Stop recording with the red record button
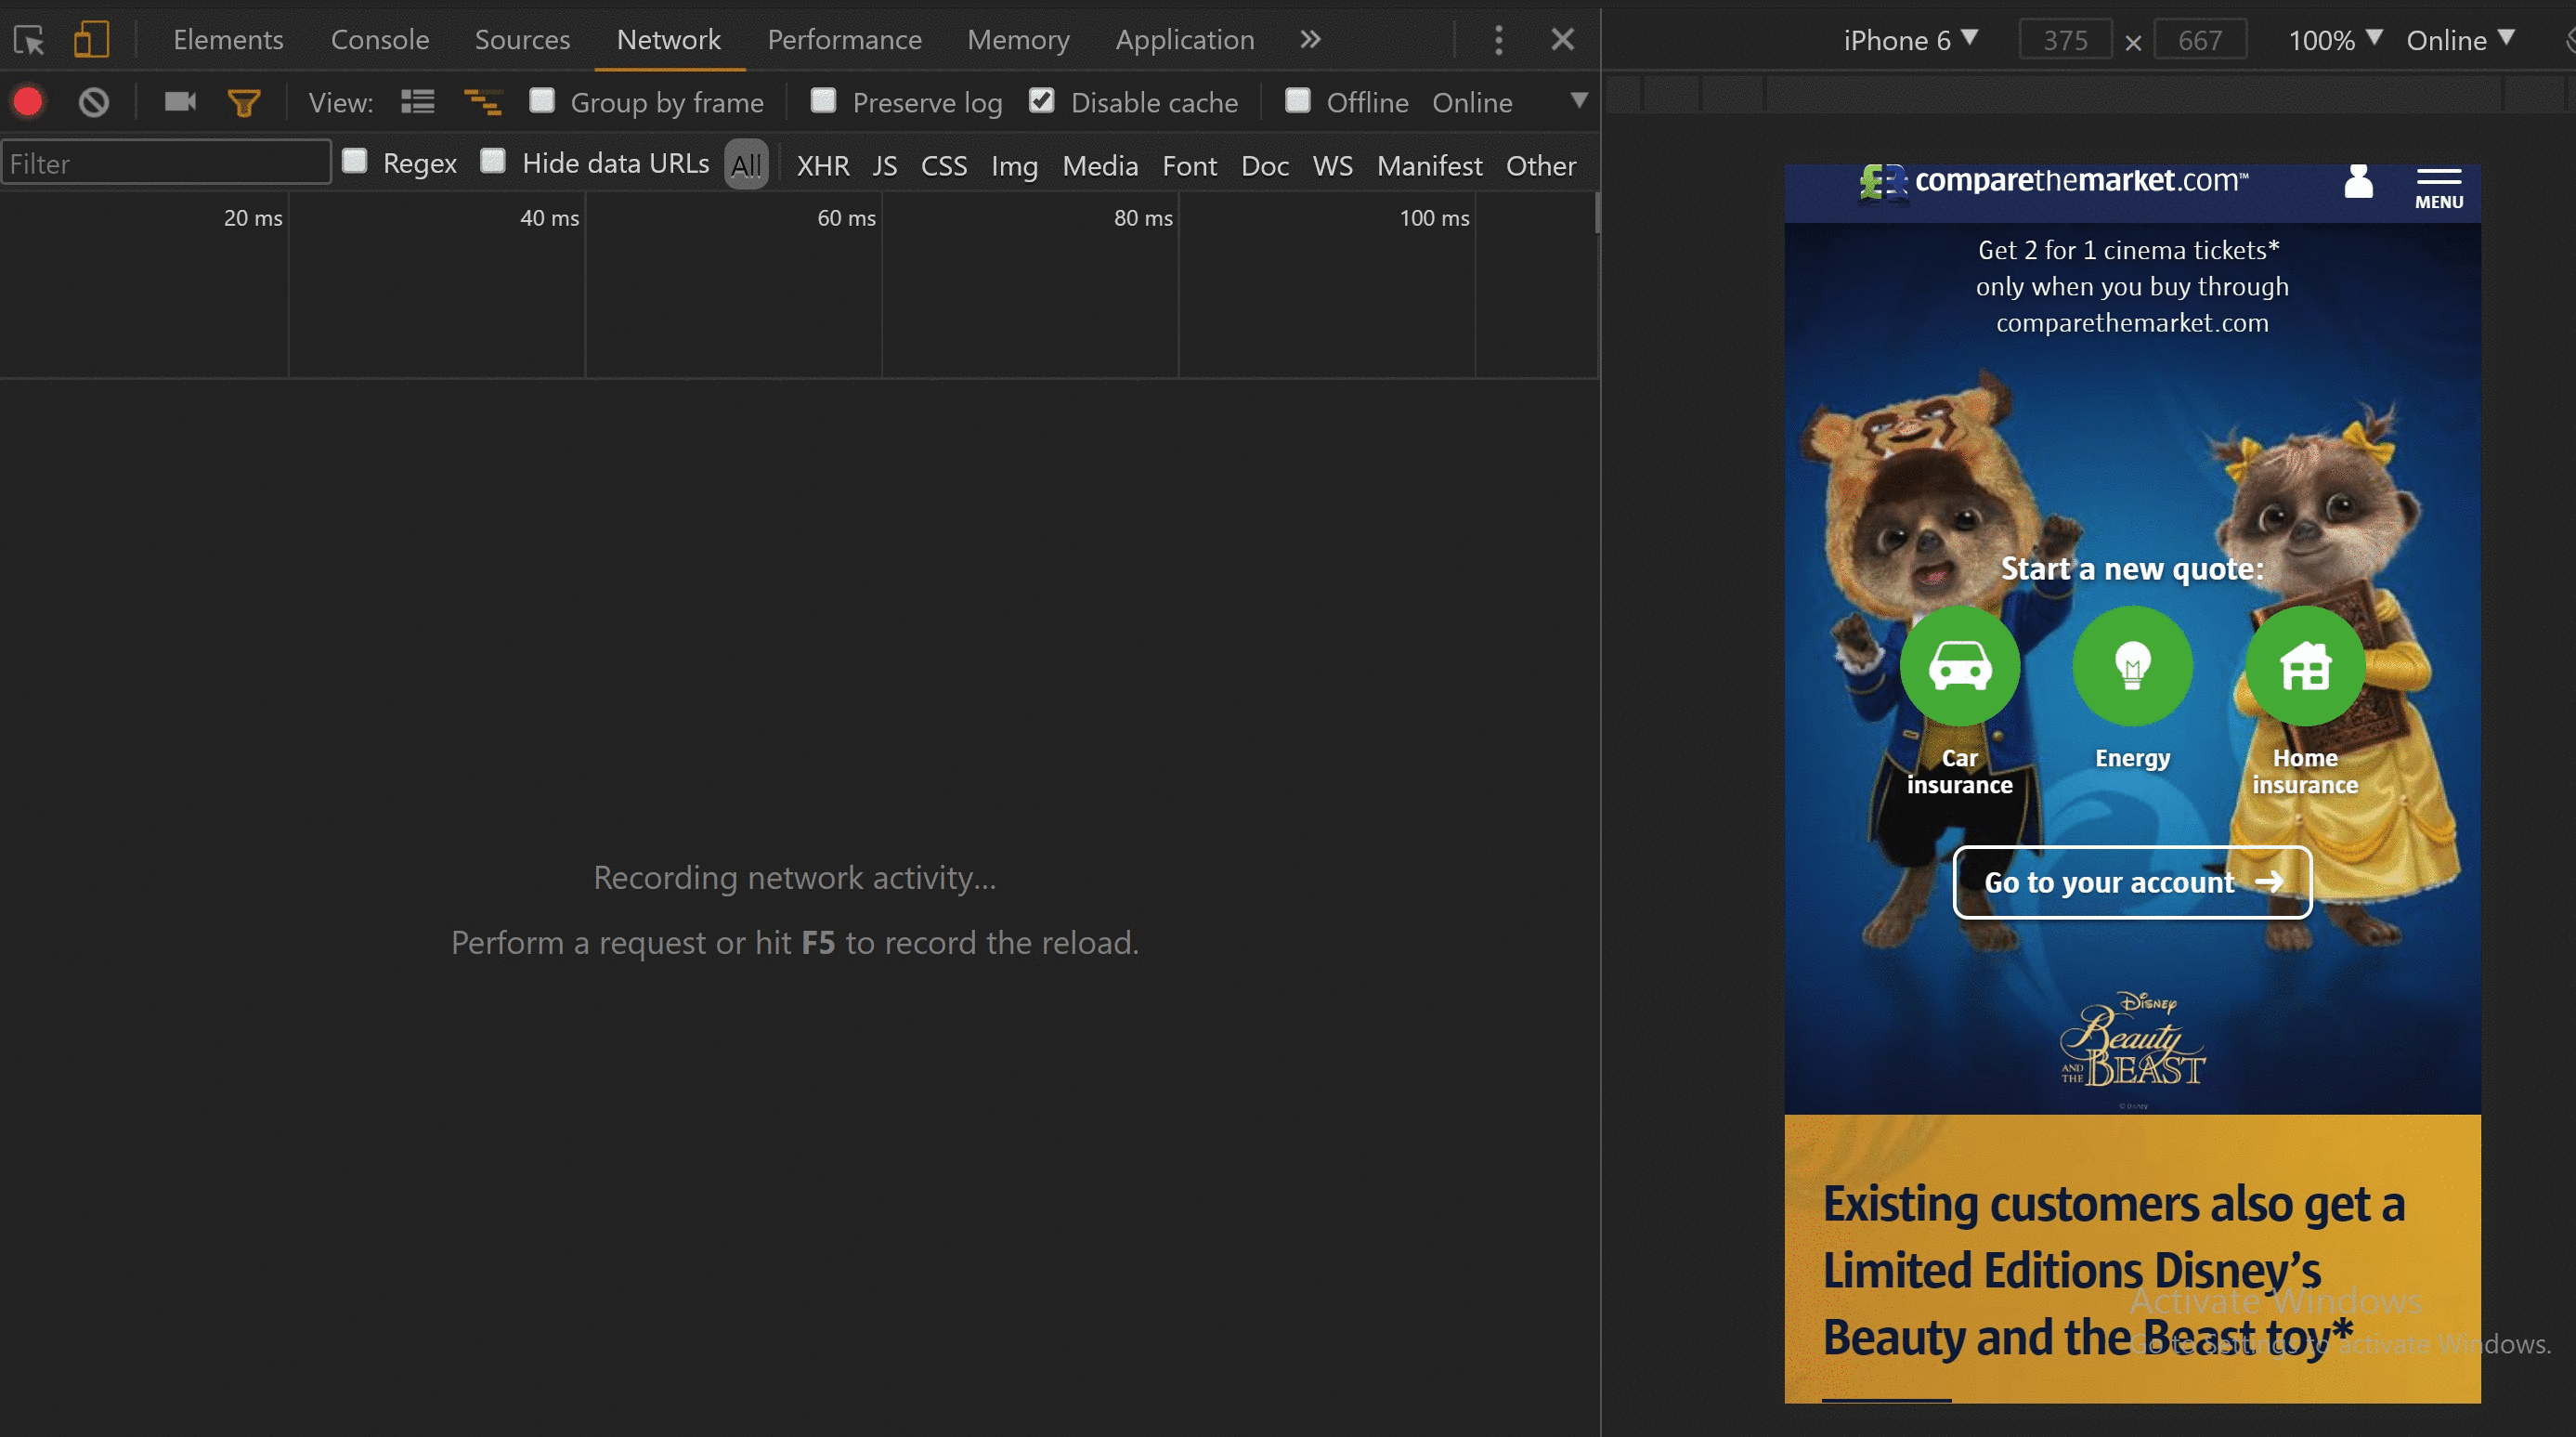This screenshot has height=1437, width=2576. pyautogui.click(x=28, y=102)
